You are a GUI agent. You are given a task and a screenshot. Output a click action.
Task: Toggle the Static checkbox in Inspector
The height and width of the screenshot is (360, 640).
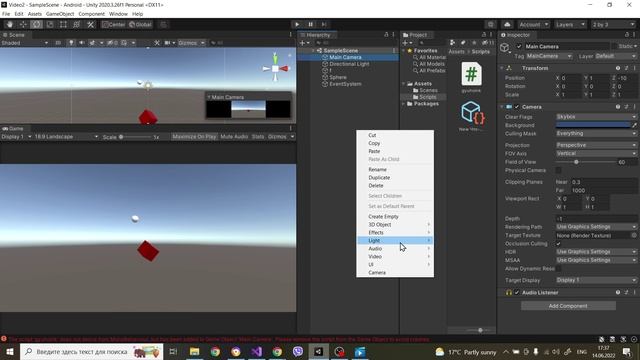pos(613,47)
